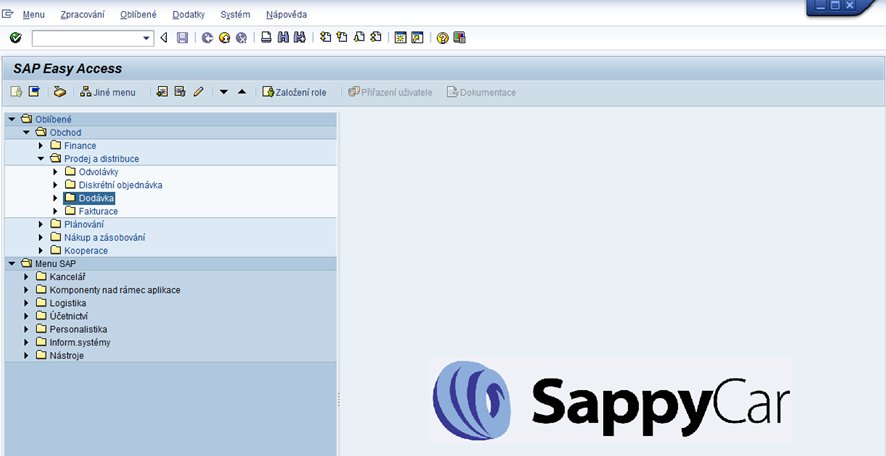This screenshot has width=886, height=456.
Task: Open the Menu menu
Action: coord(33,15)
